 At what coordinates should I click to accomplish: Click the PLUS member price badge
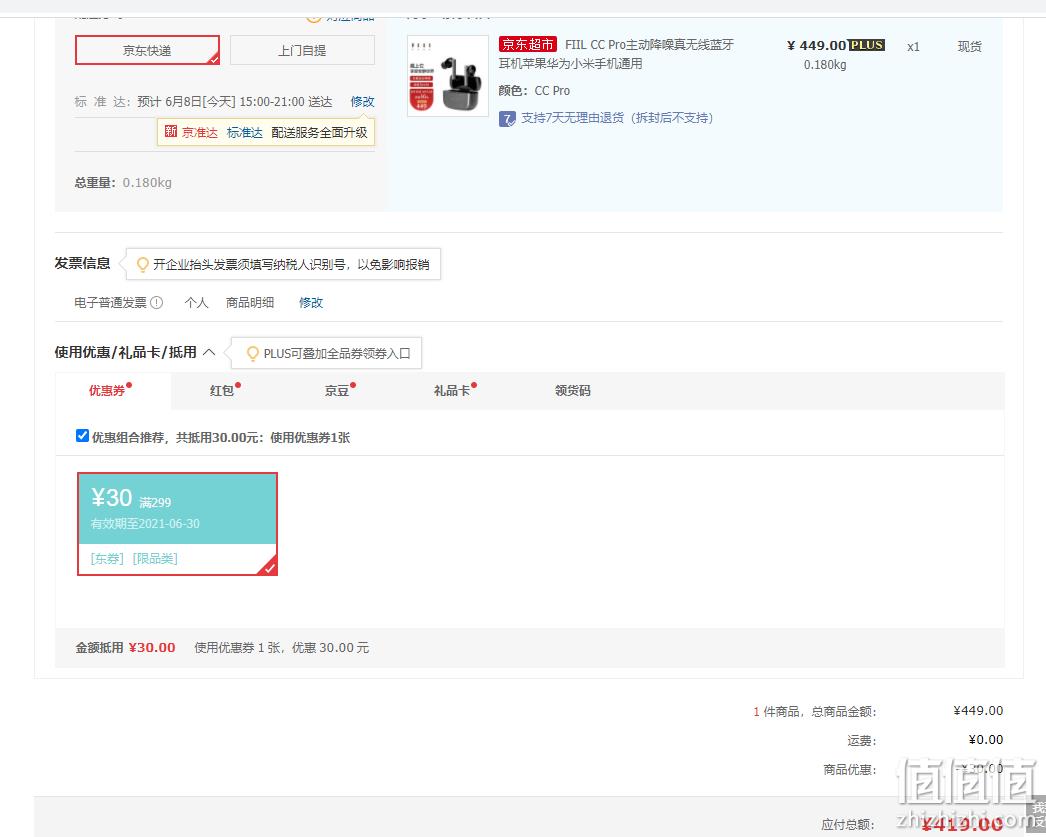pos(867,45)
